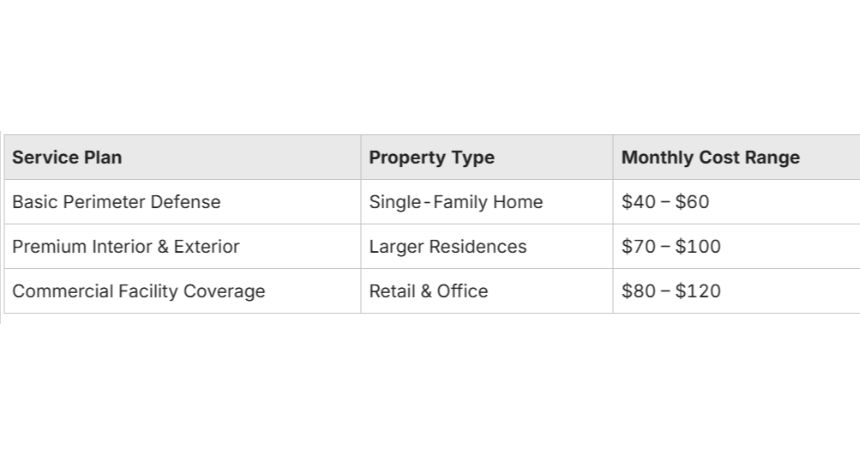Select the Commercial Facility Coverage cell
Viewport: 860px width, 450px height.
[182, 291]
